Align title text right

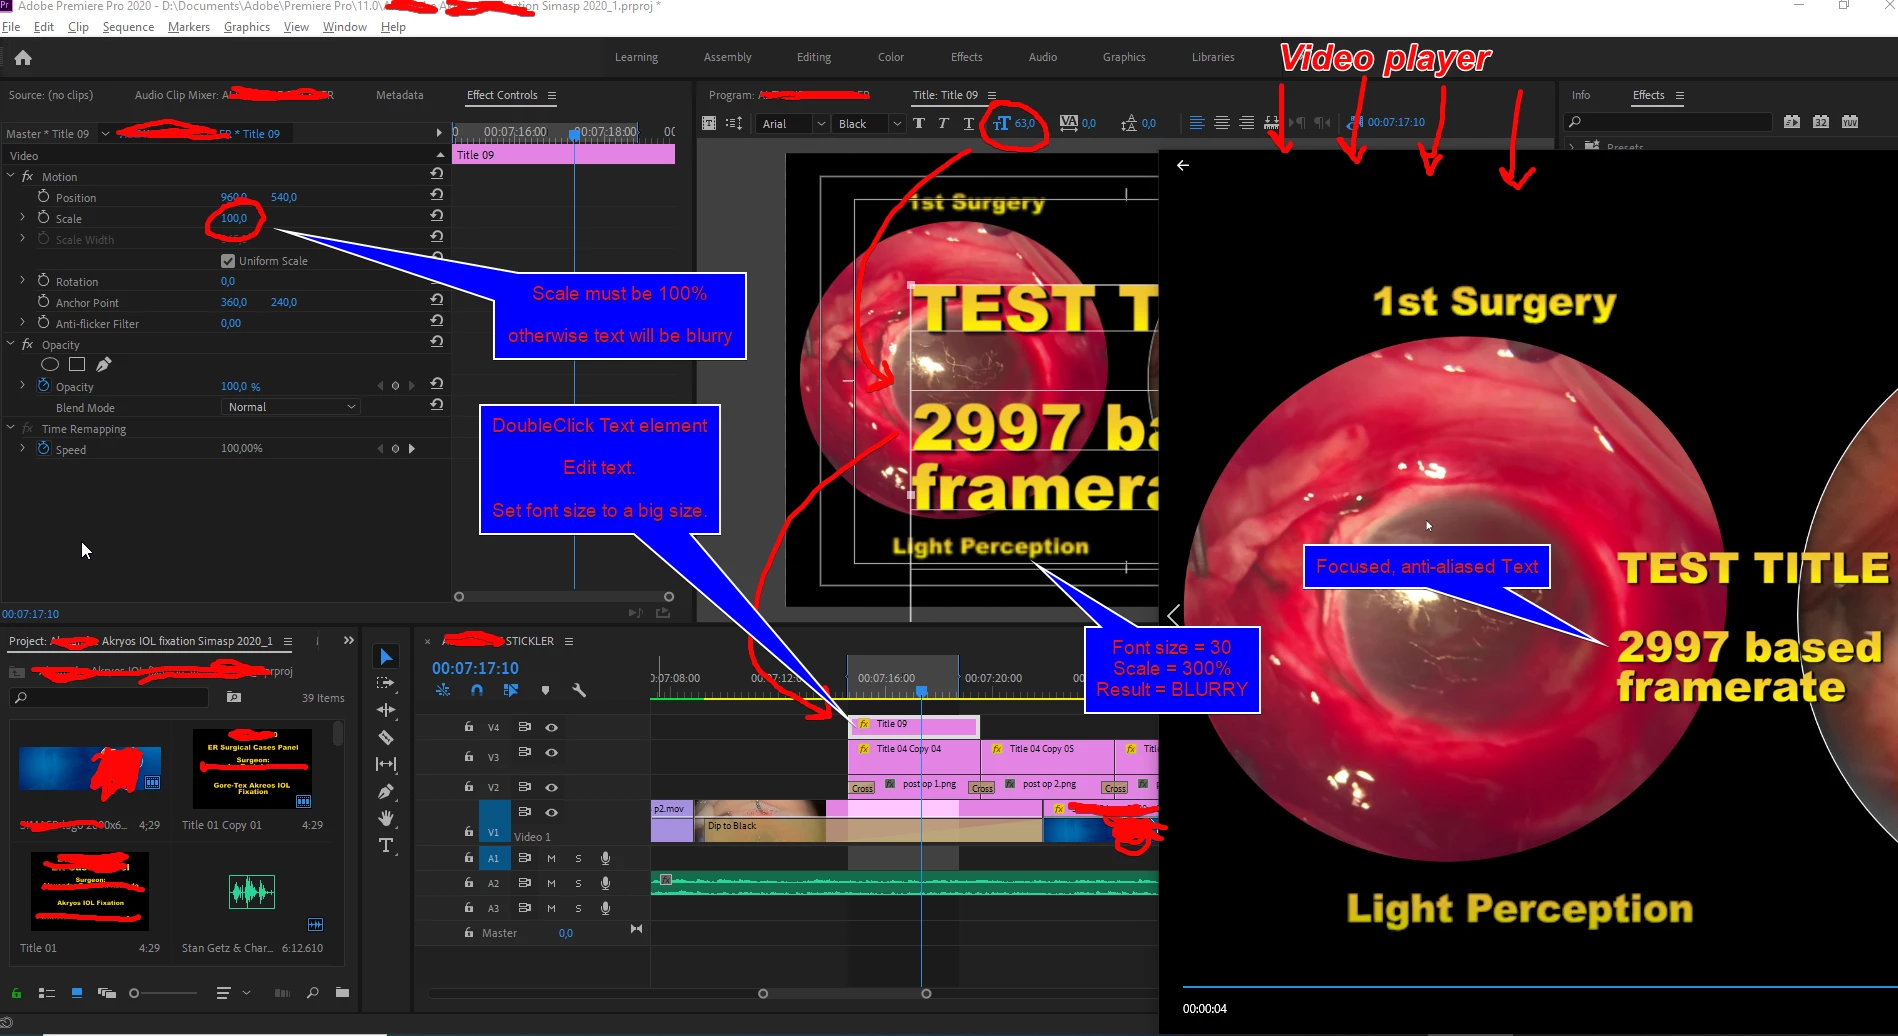[x=1246, y=123]
